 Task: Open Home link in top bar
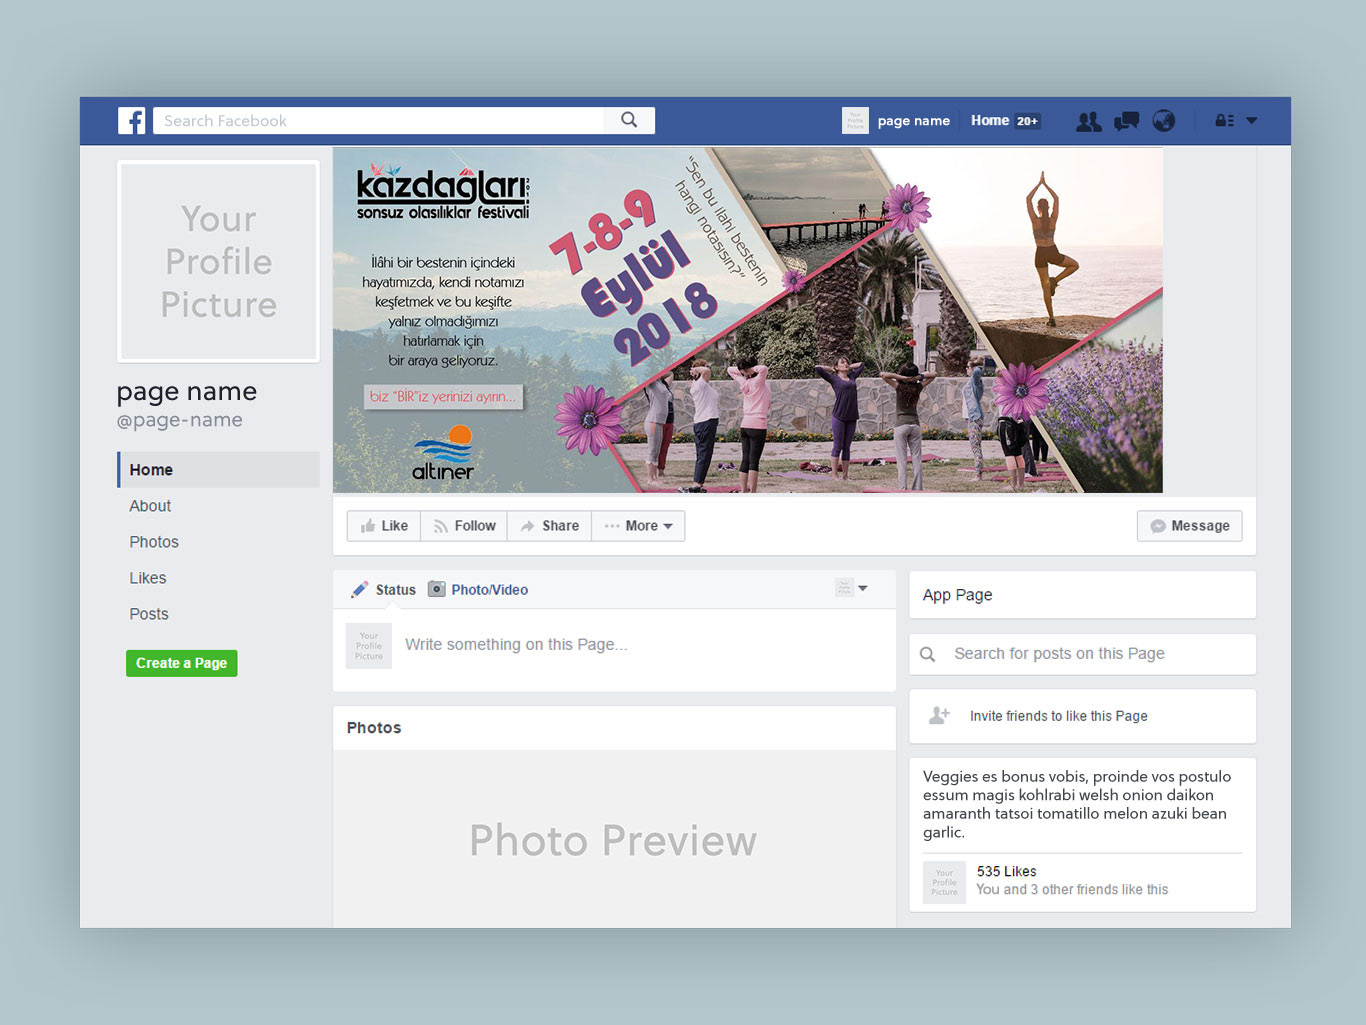(x=990, y=120)
